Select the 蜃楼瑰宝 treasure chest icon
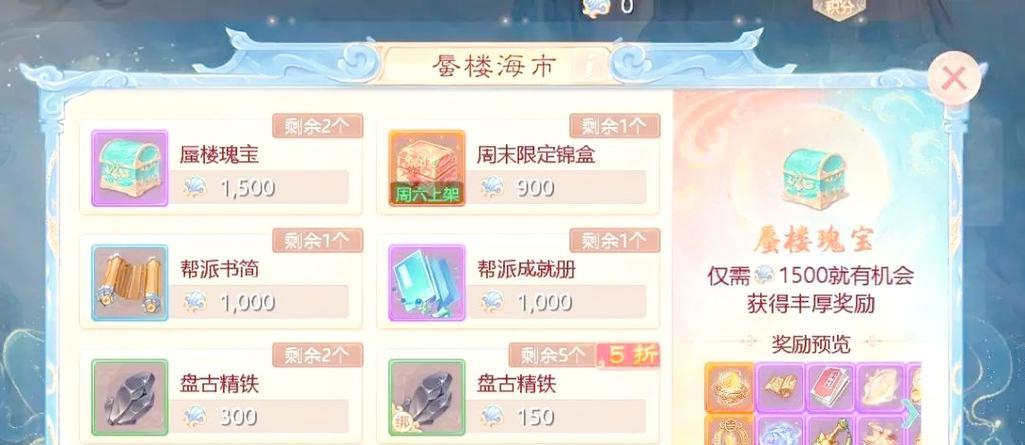Screen dimensions: 1025x445 point(129,168)
